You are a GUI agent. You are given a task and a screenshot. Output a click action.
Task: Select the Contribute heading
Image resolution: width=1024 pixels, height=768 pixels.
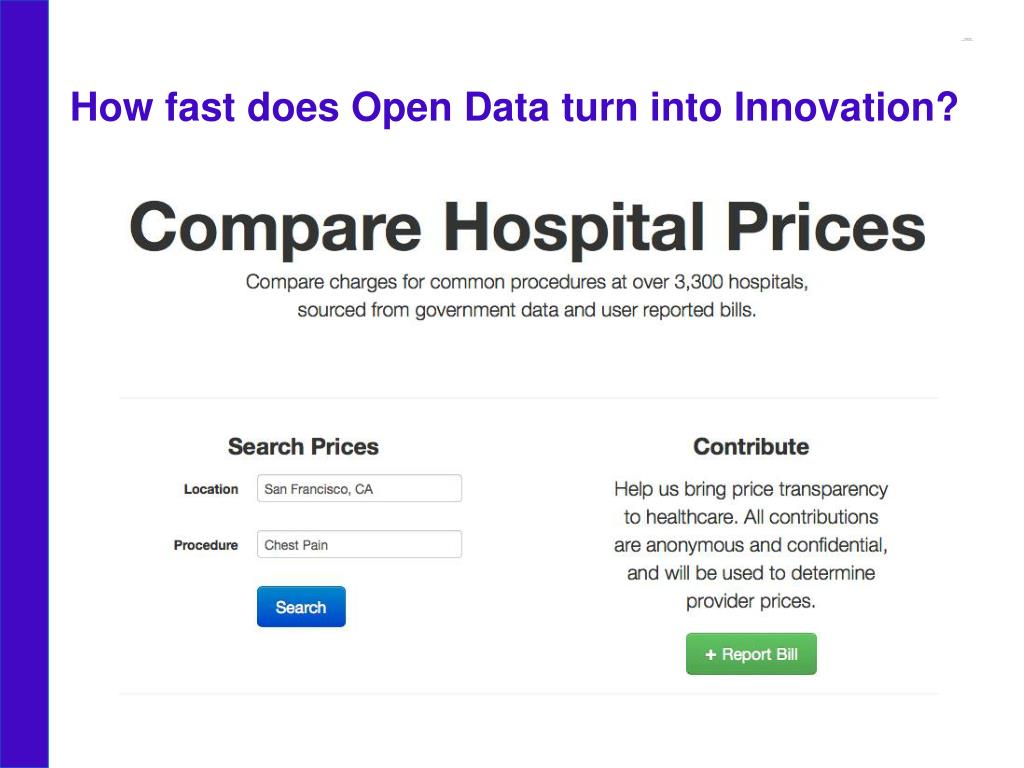pyautogui.click(x=751, y=446)
